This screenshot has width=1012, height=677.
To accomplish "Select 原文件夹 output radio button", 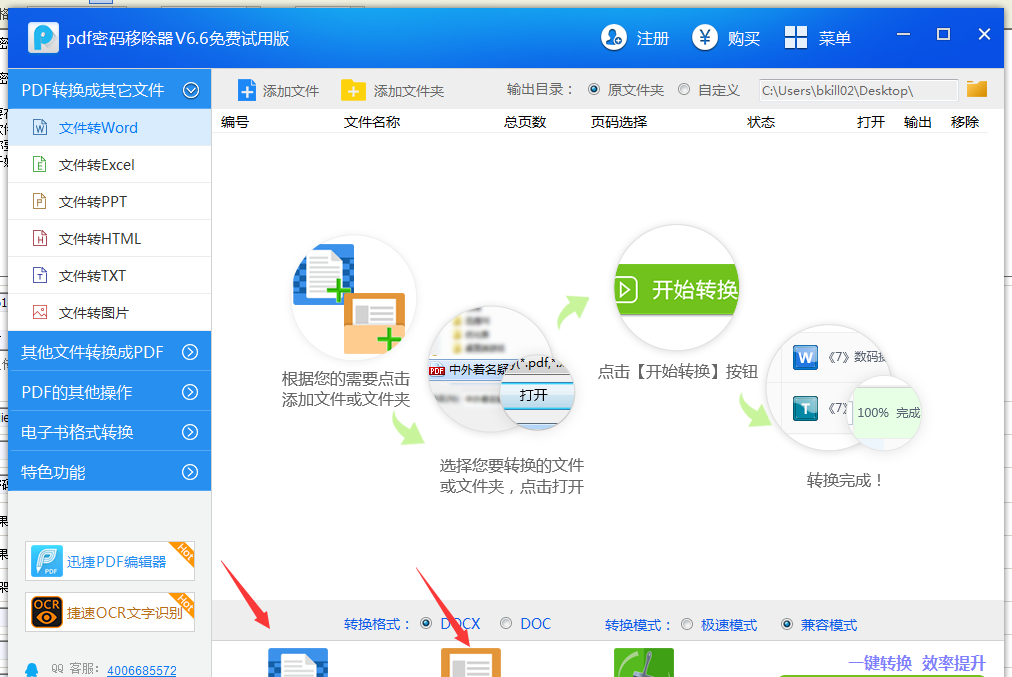I will pyautogui.click(x=594, y=90).
